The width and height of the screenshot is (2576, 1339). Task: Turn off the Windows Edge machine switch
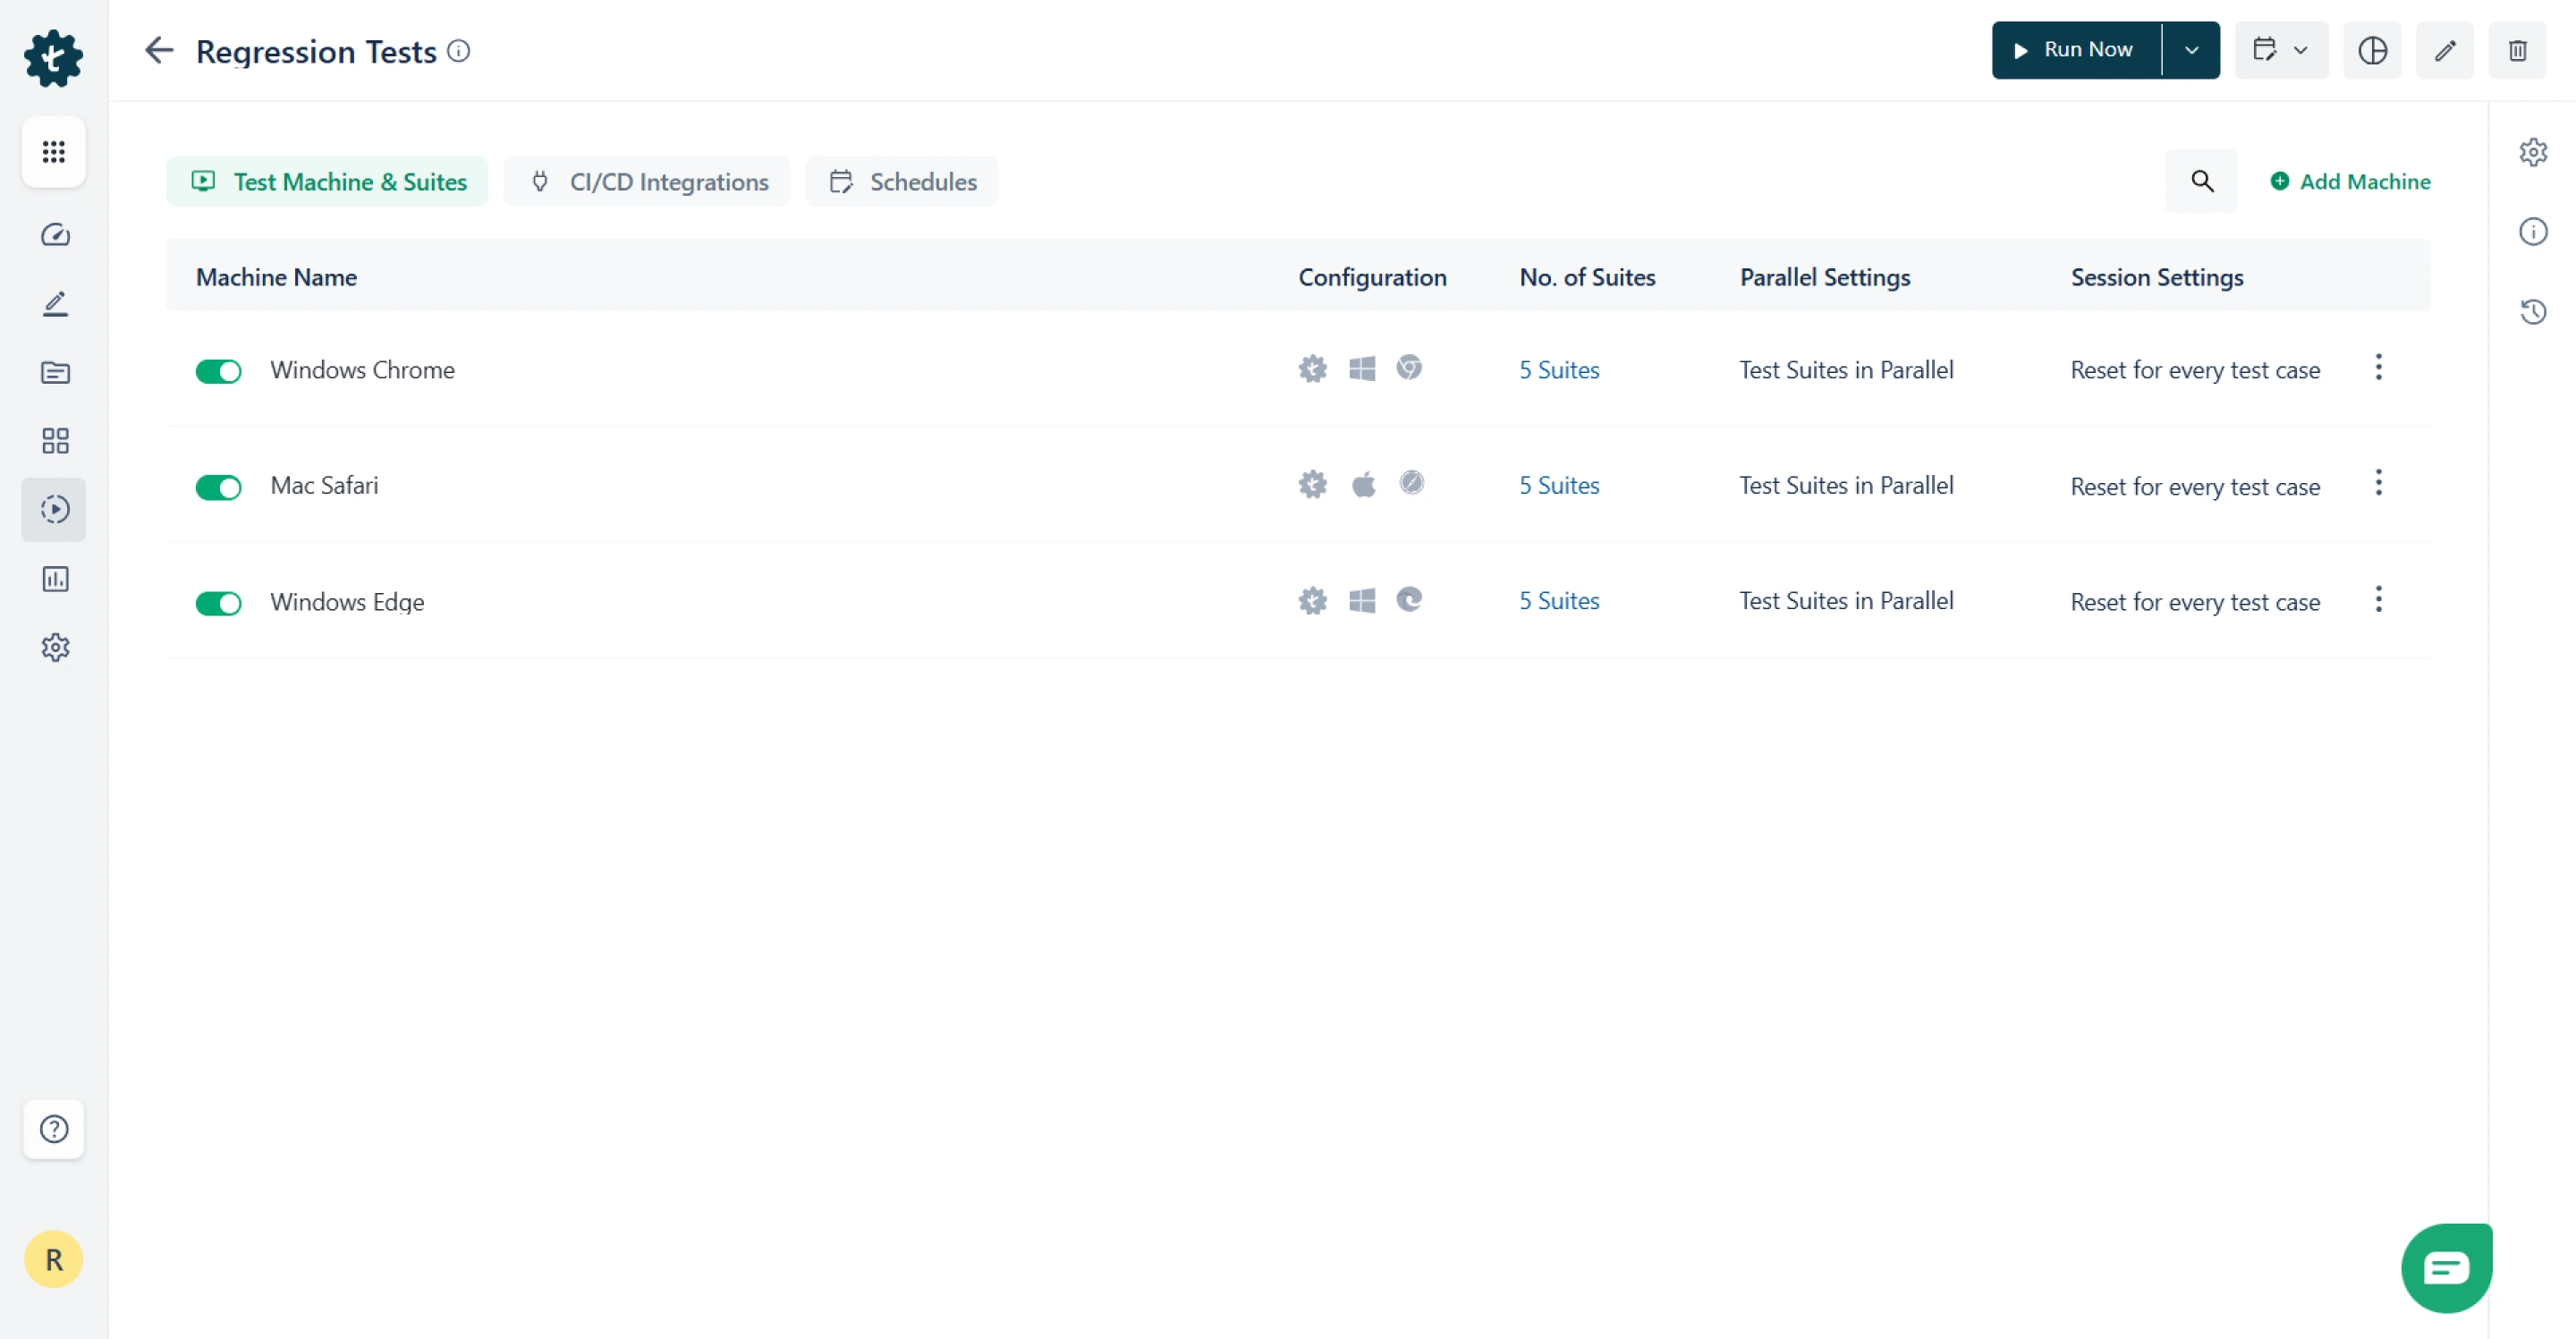pos(218,603)
